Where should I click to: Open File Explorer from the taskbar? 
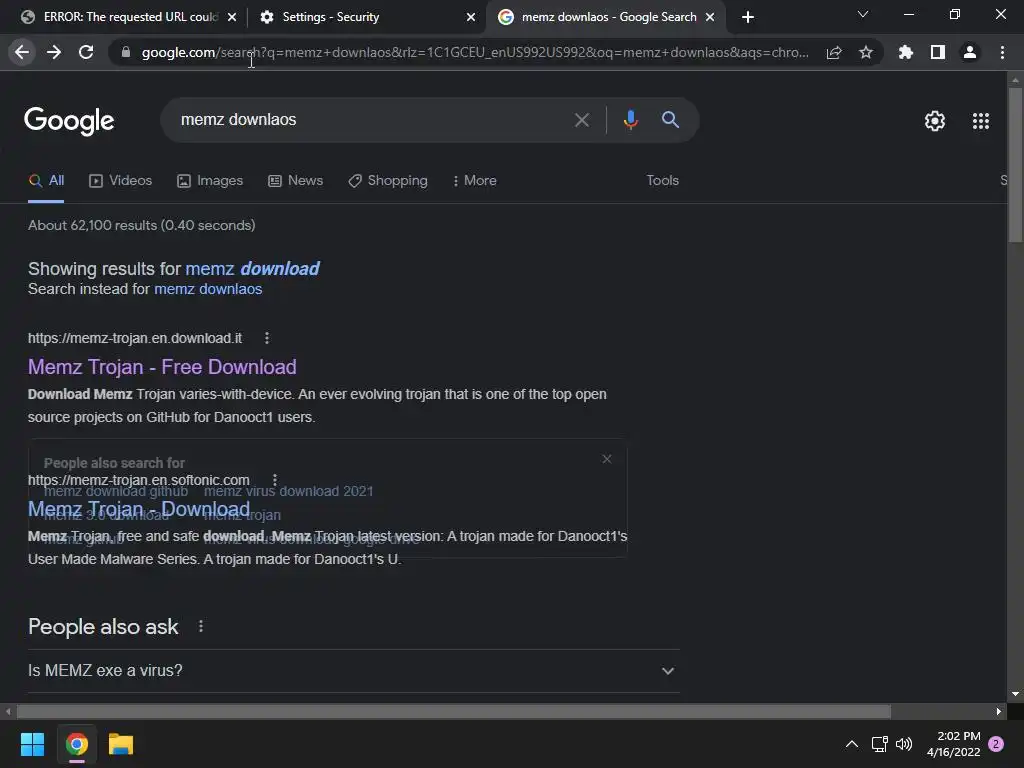click(x=121, y=744)
